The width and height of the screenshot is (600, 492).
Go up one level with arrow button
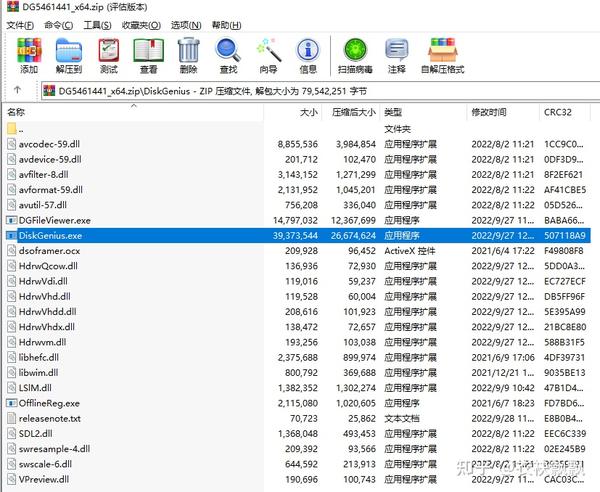pos(17,90)
